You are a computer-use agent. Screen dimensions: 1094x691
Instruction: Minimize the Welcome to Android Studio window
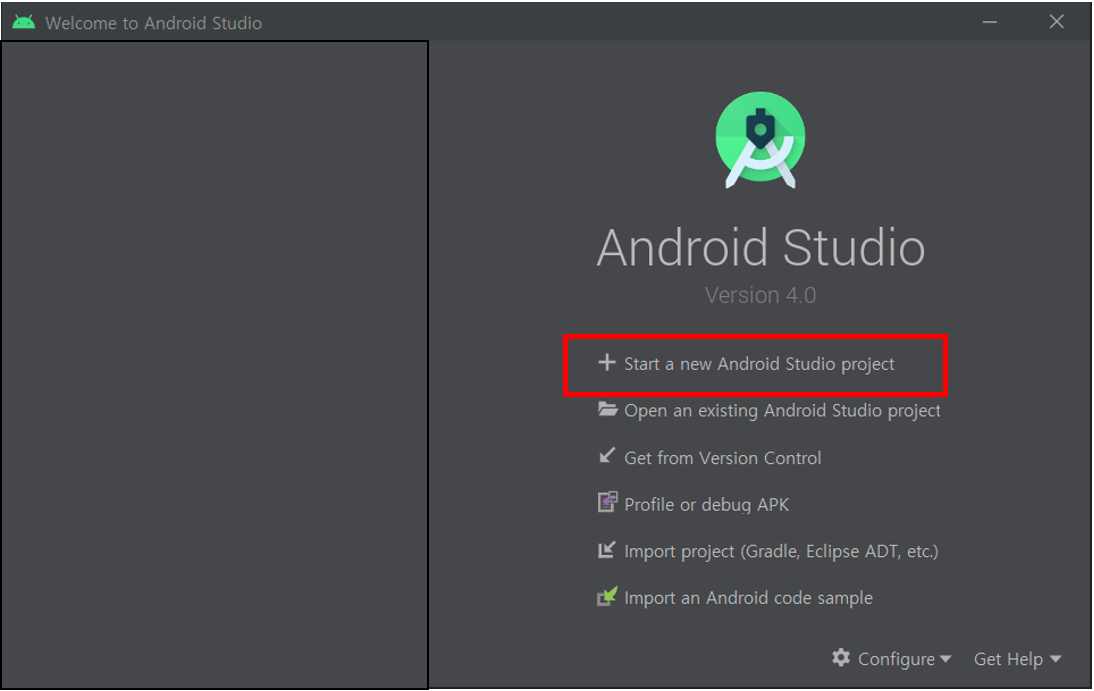pos(989,22)
